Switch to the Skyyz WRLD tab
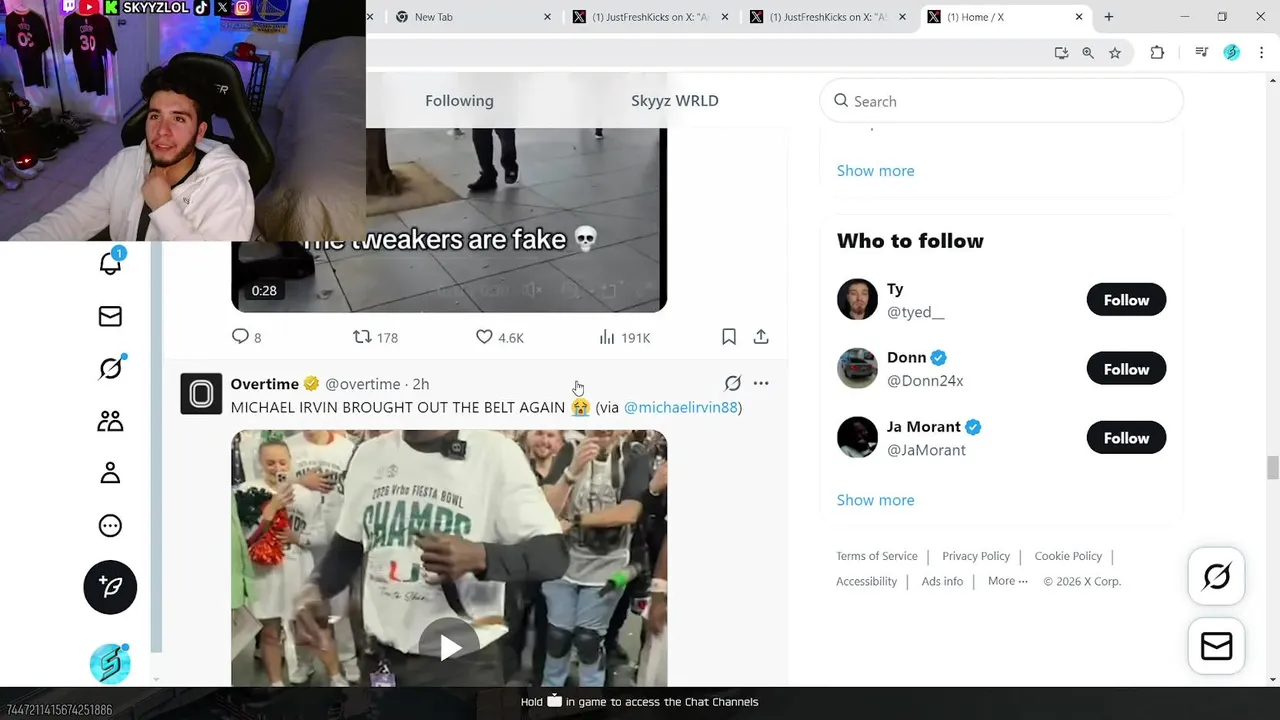Viewport: 1280px width, 720px height. 675,100
